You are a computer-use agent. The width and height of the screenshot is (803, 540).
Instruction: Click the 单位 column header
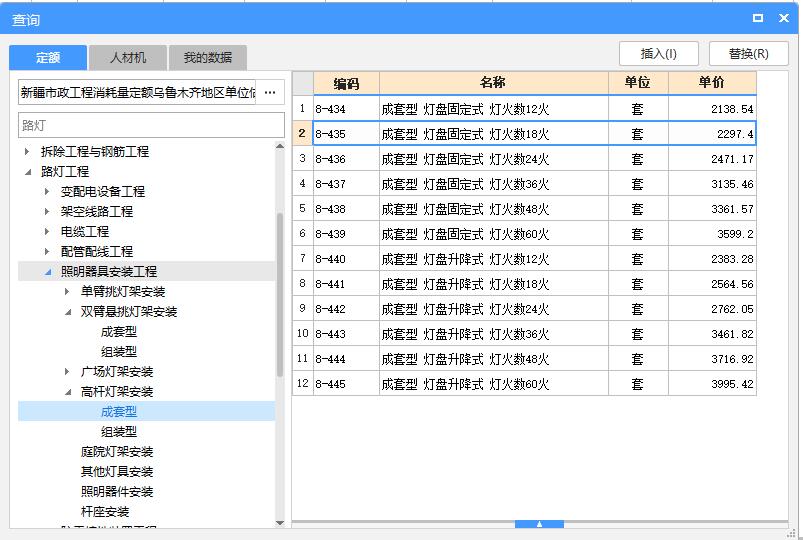(638, 83)
